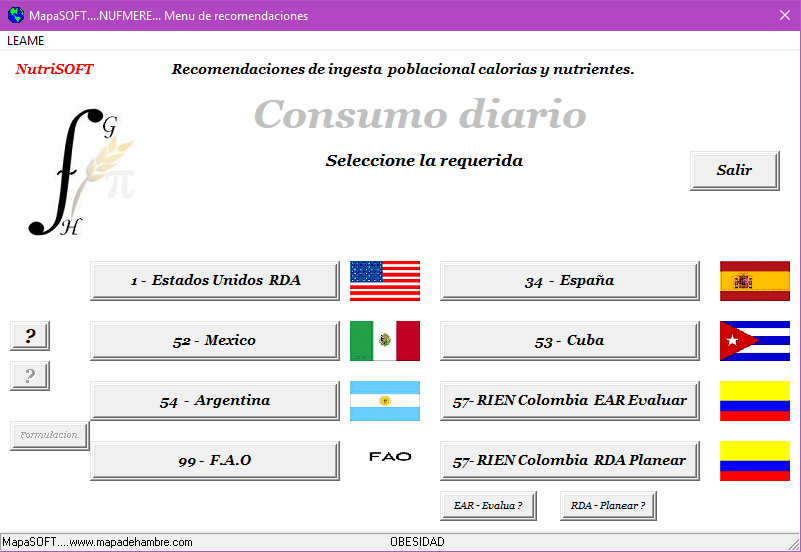Open 57- RIEN Colombia EAR Evaluar
This screenshot has width=801, height=552.
[x=569, y=401]
